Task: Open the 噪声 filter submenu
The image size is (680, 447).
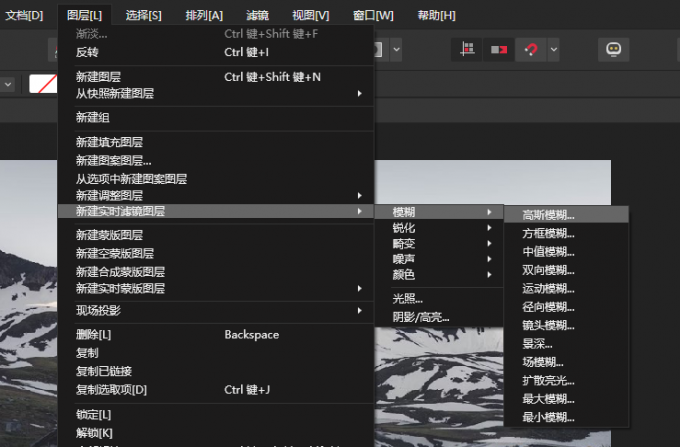Action: 439,259
